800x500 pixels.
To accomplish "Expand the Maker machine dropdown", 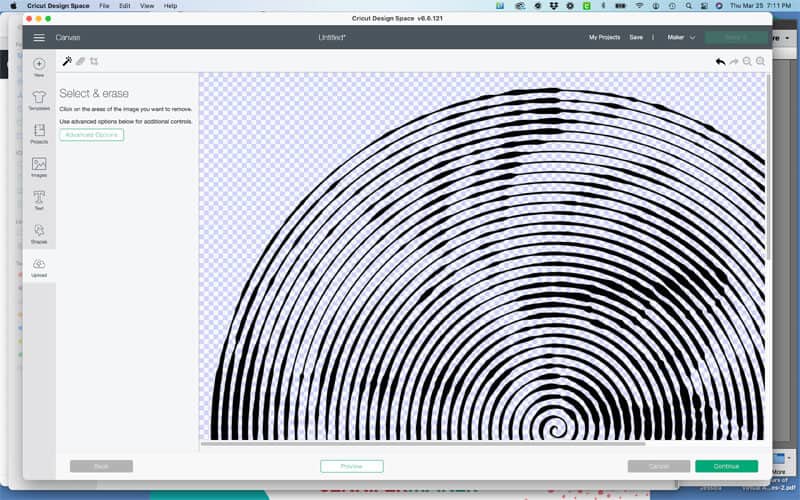I will click(x=681, y=37).
